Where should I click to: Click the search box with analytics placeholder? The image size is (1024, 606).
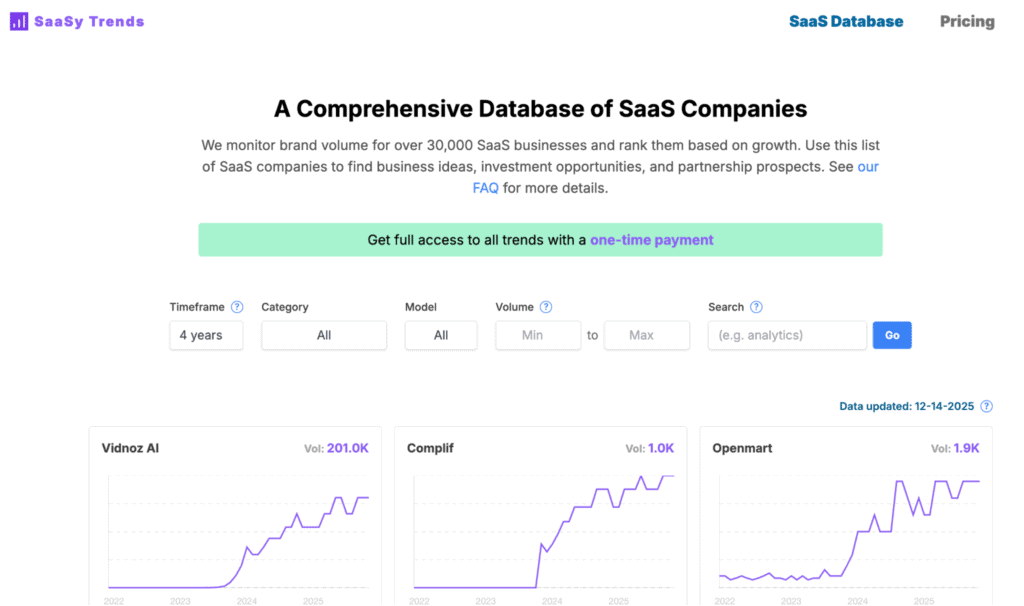tap(786, 335)
